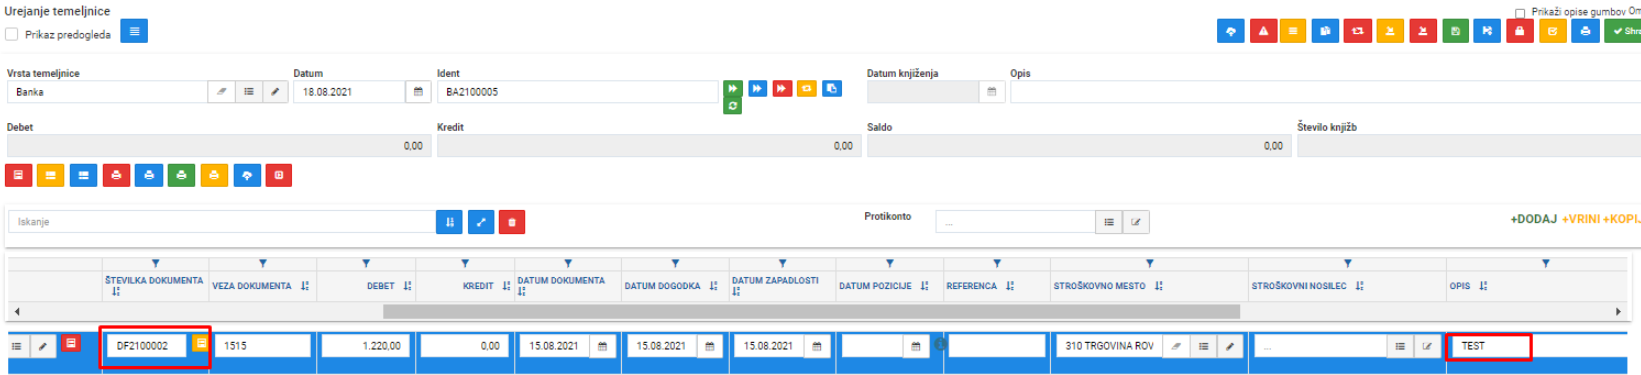Click the yellow repeat icon next to Ident
Viewport: 1641px width, 375px height.
tap(807, 89)
